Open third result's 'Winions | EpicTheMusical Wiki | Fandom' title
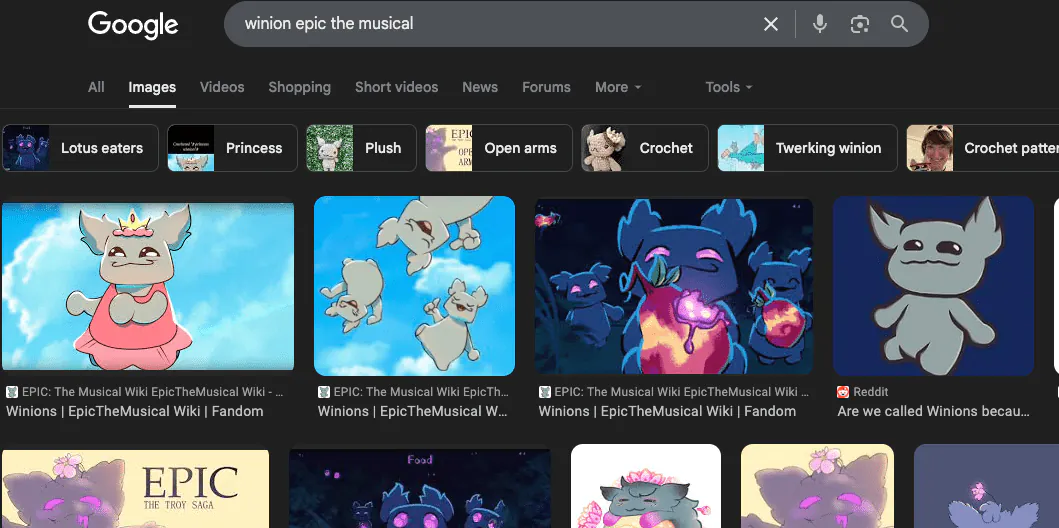 667,411
